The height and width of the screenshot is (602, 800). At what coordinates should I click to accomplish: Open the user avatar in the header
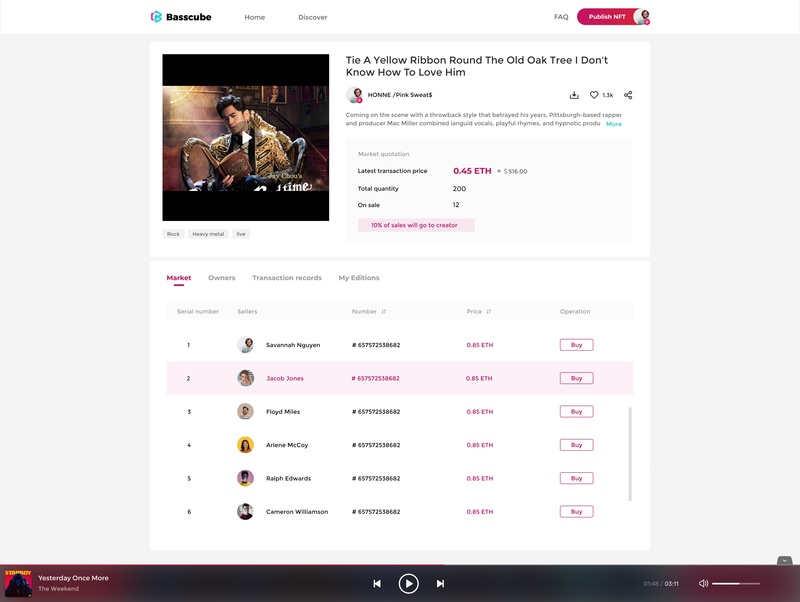(x=642, y=17)
